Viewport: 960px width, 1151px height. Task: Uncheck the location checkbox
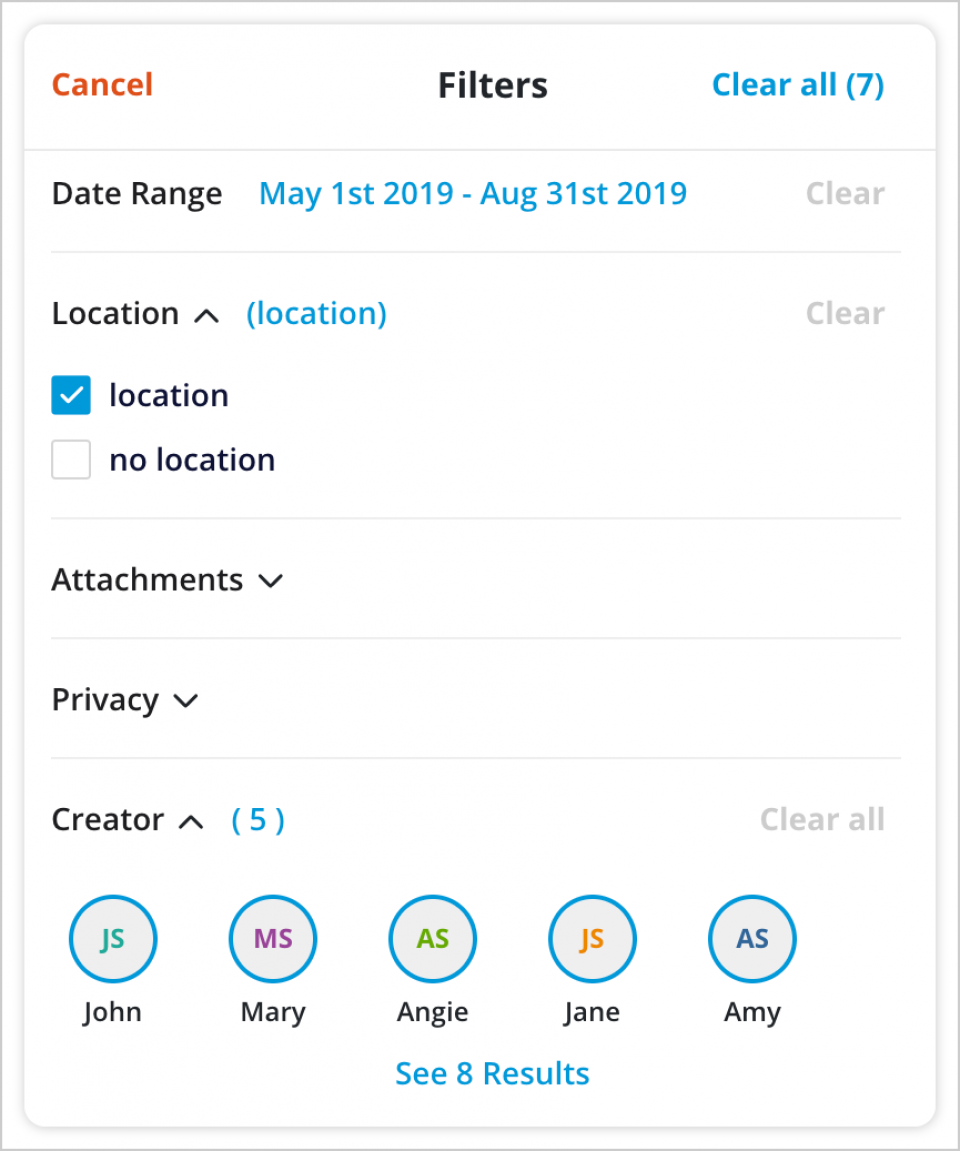click(70, 394)
